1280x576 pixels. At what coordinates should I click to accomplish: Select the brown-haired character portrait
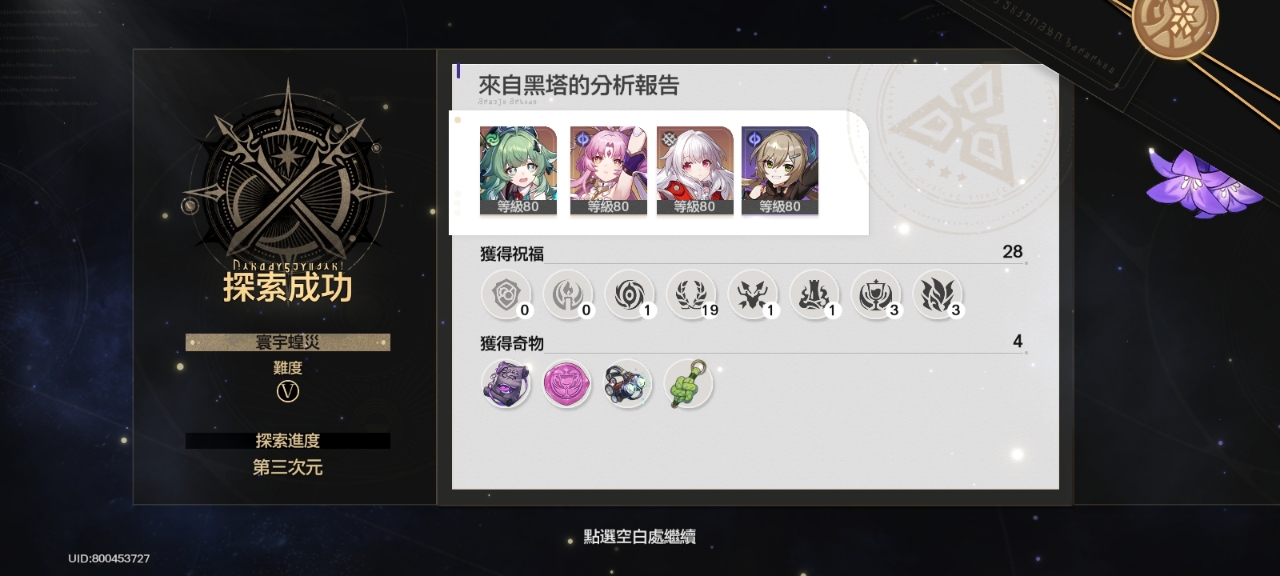(x=780, y=171)
